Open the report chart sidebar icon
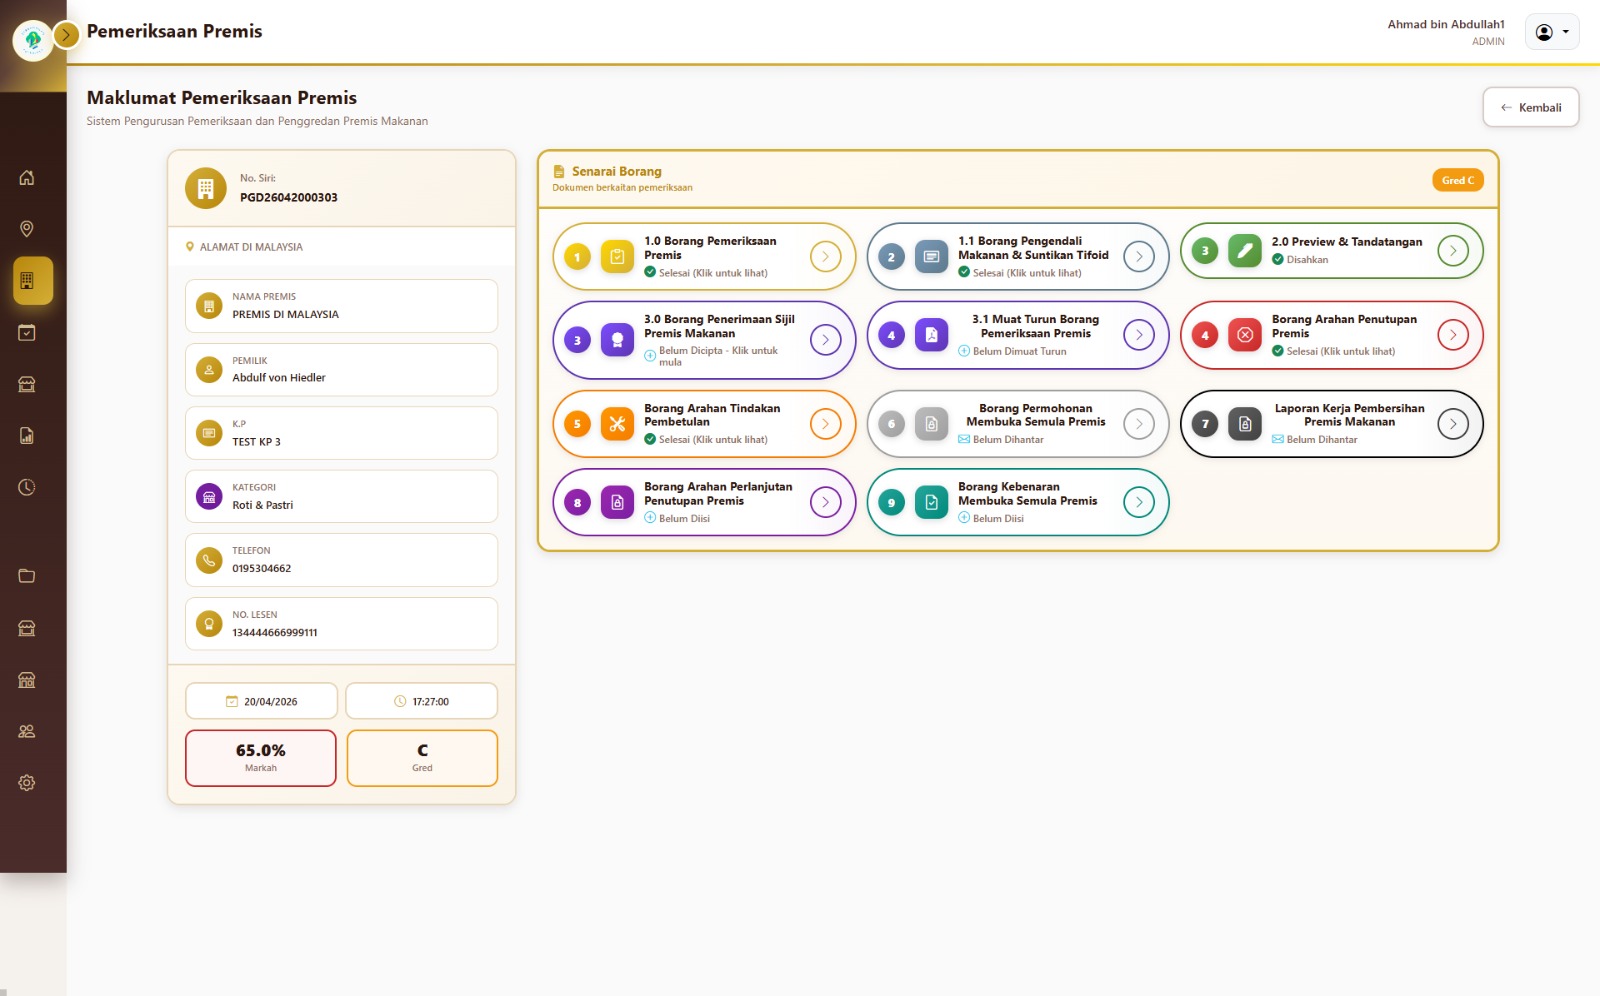 (x=27, y=435)
